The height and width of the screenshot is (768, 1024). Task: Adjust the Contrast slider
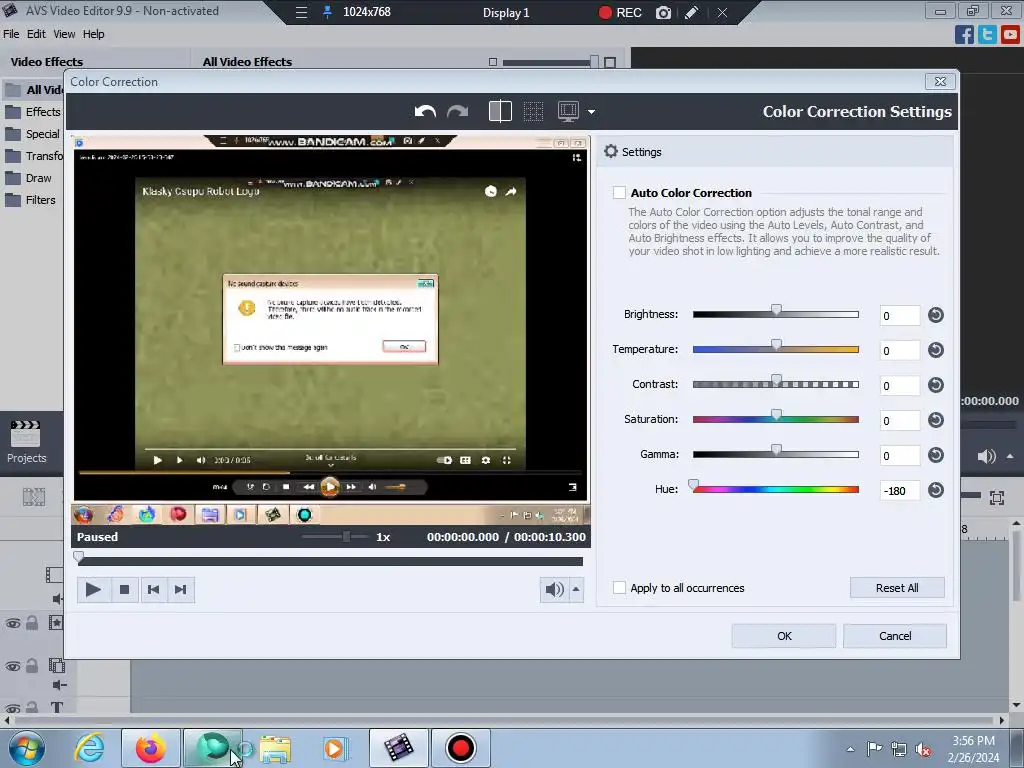click(x=776, y=381)
